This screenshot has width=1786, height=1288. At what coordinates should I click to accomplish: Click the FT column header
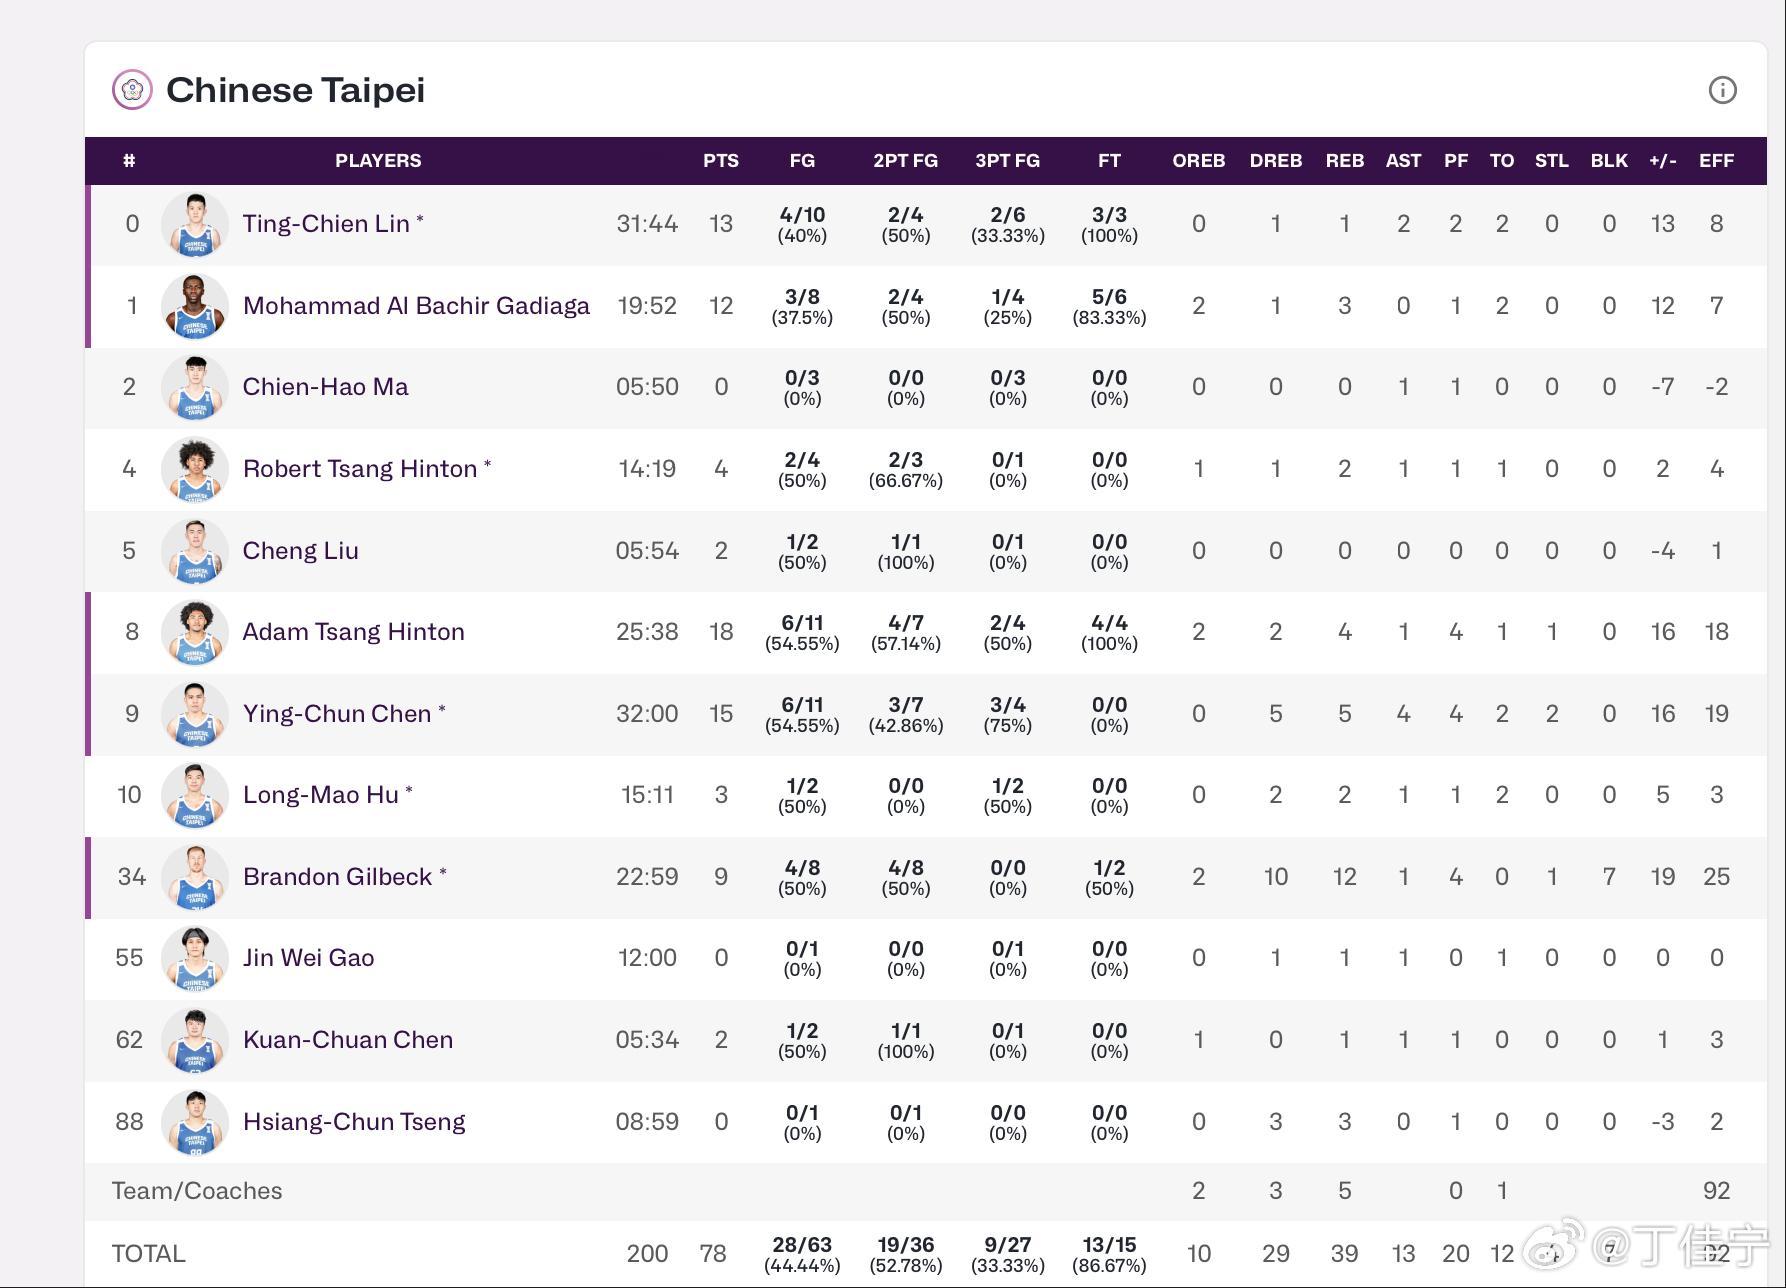(x=1109, y=161)
